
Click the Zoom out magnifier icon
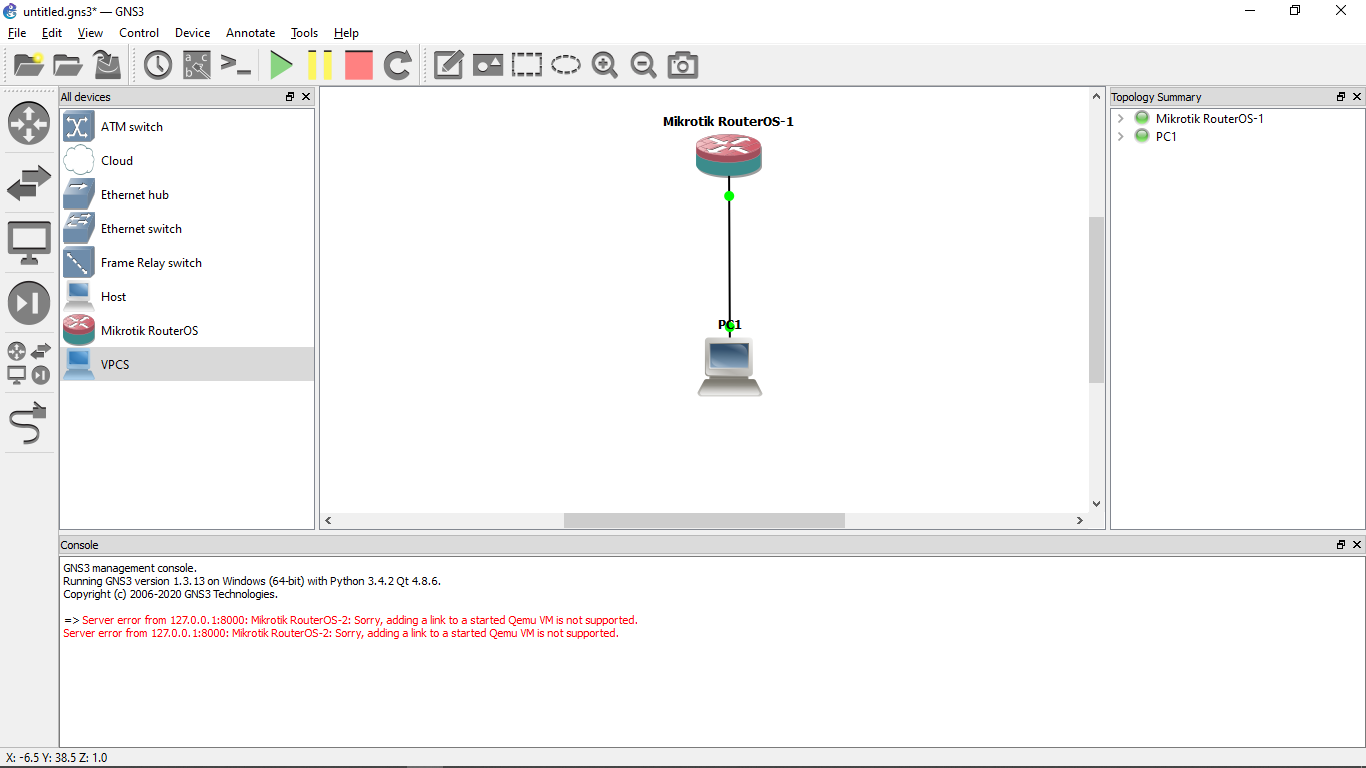643,65
